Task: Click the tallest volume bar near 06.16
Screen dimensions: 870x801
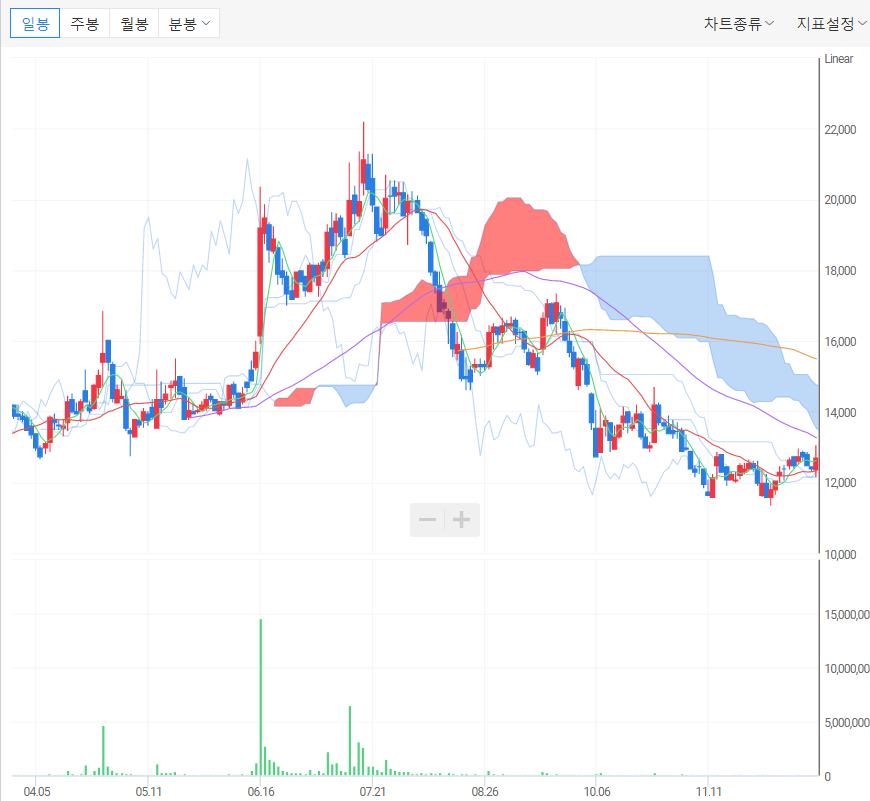Action: click(x=261, y=697)
